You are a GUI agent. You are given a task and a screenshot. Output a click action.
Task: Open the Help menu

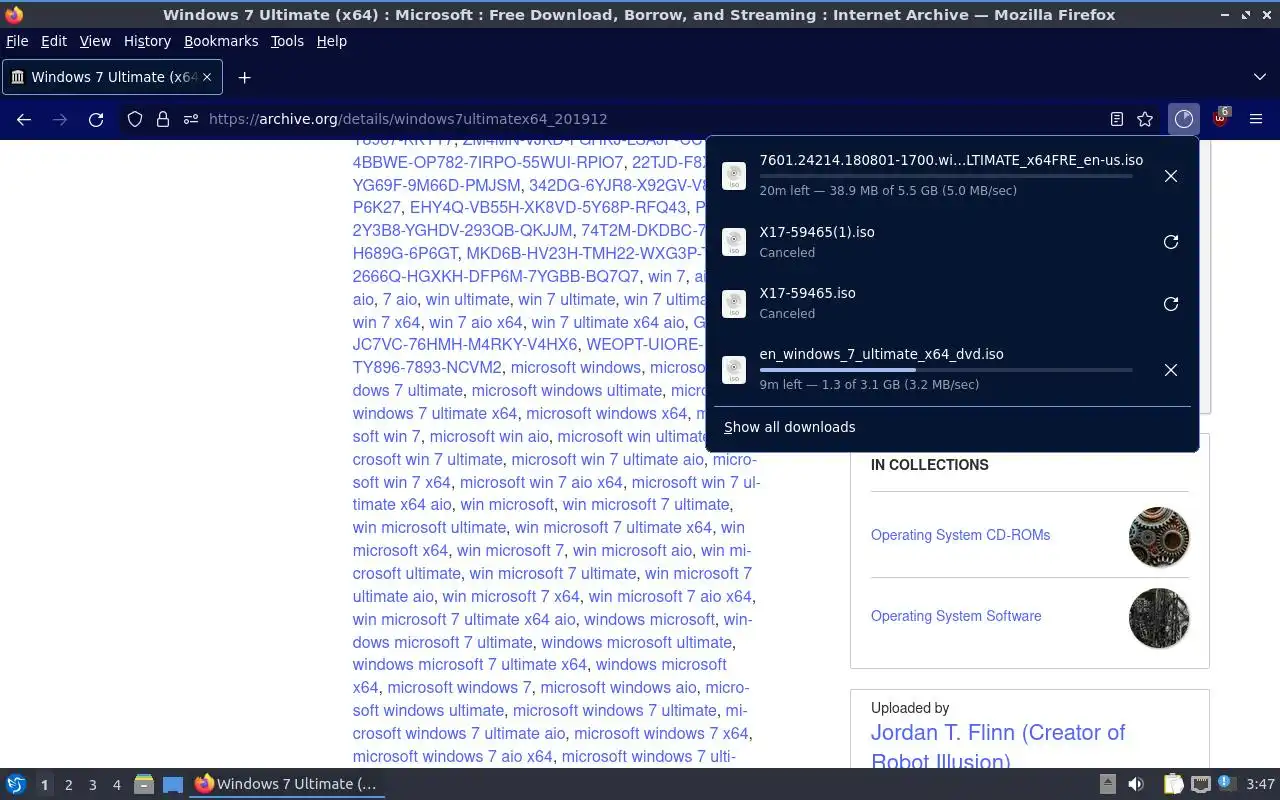click(x=332, y=41)
